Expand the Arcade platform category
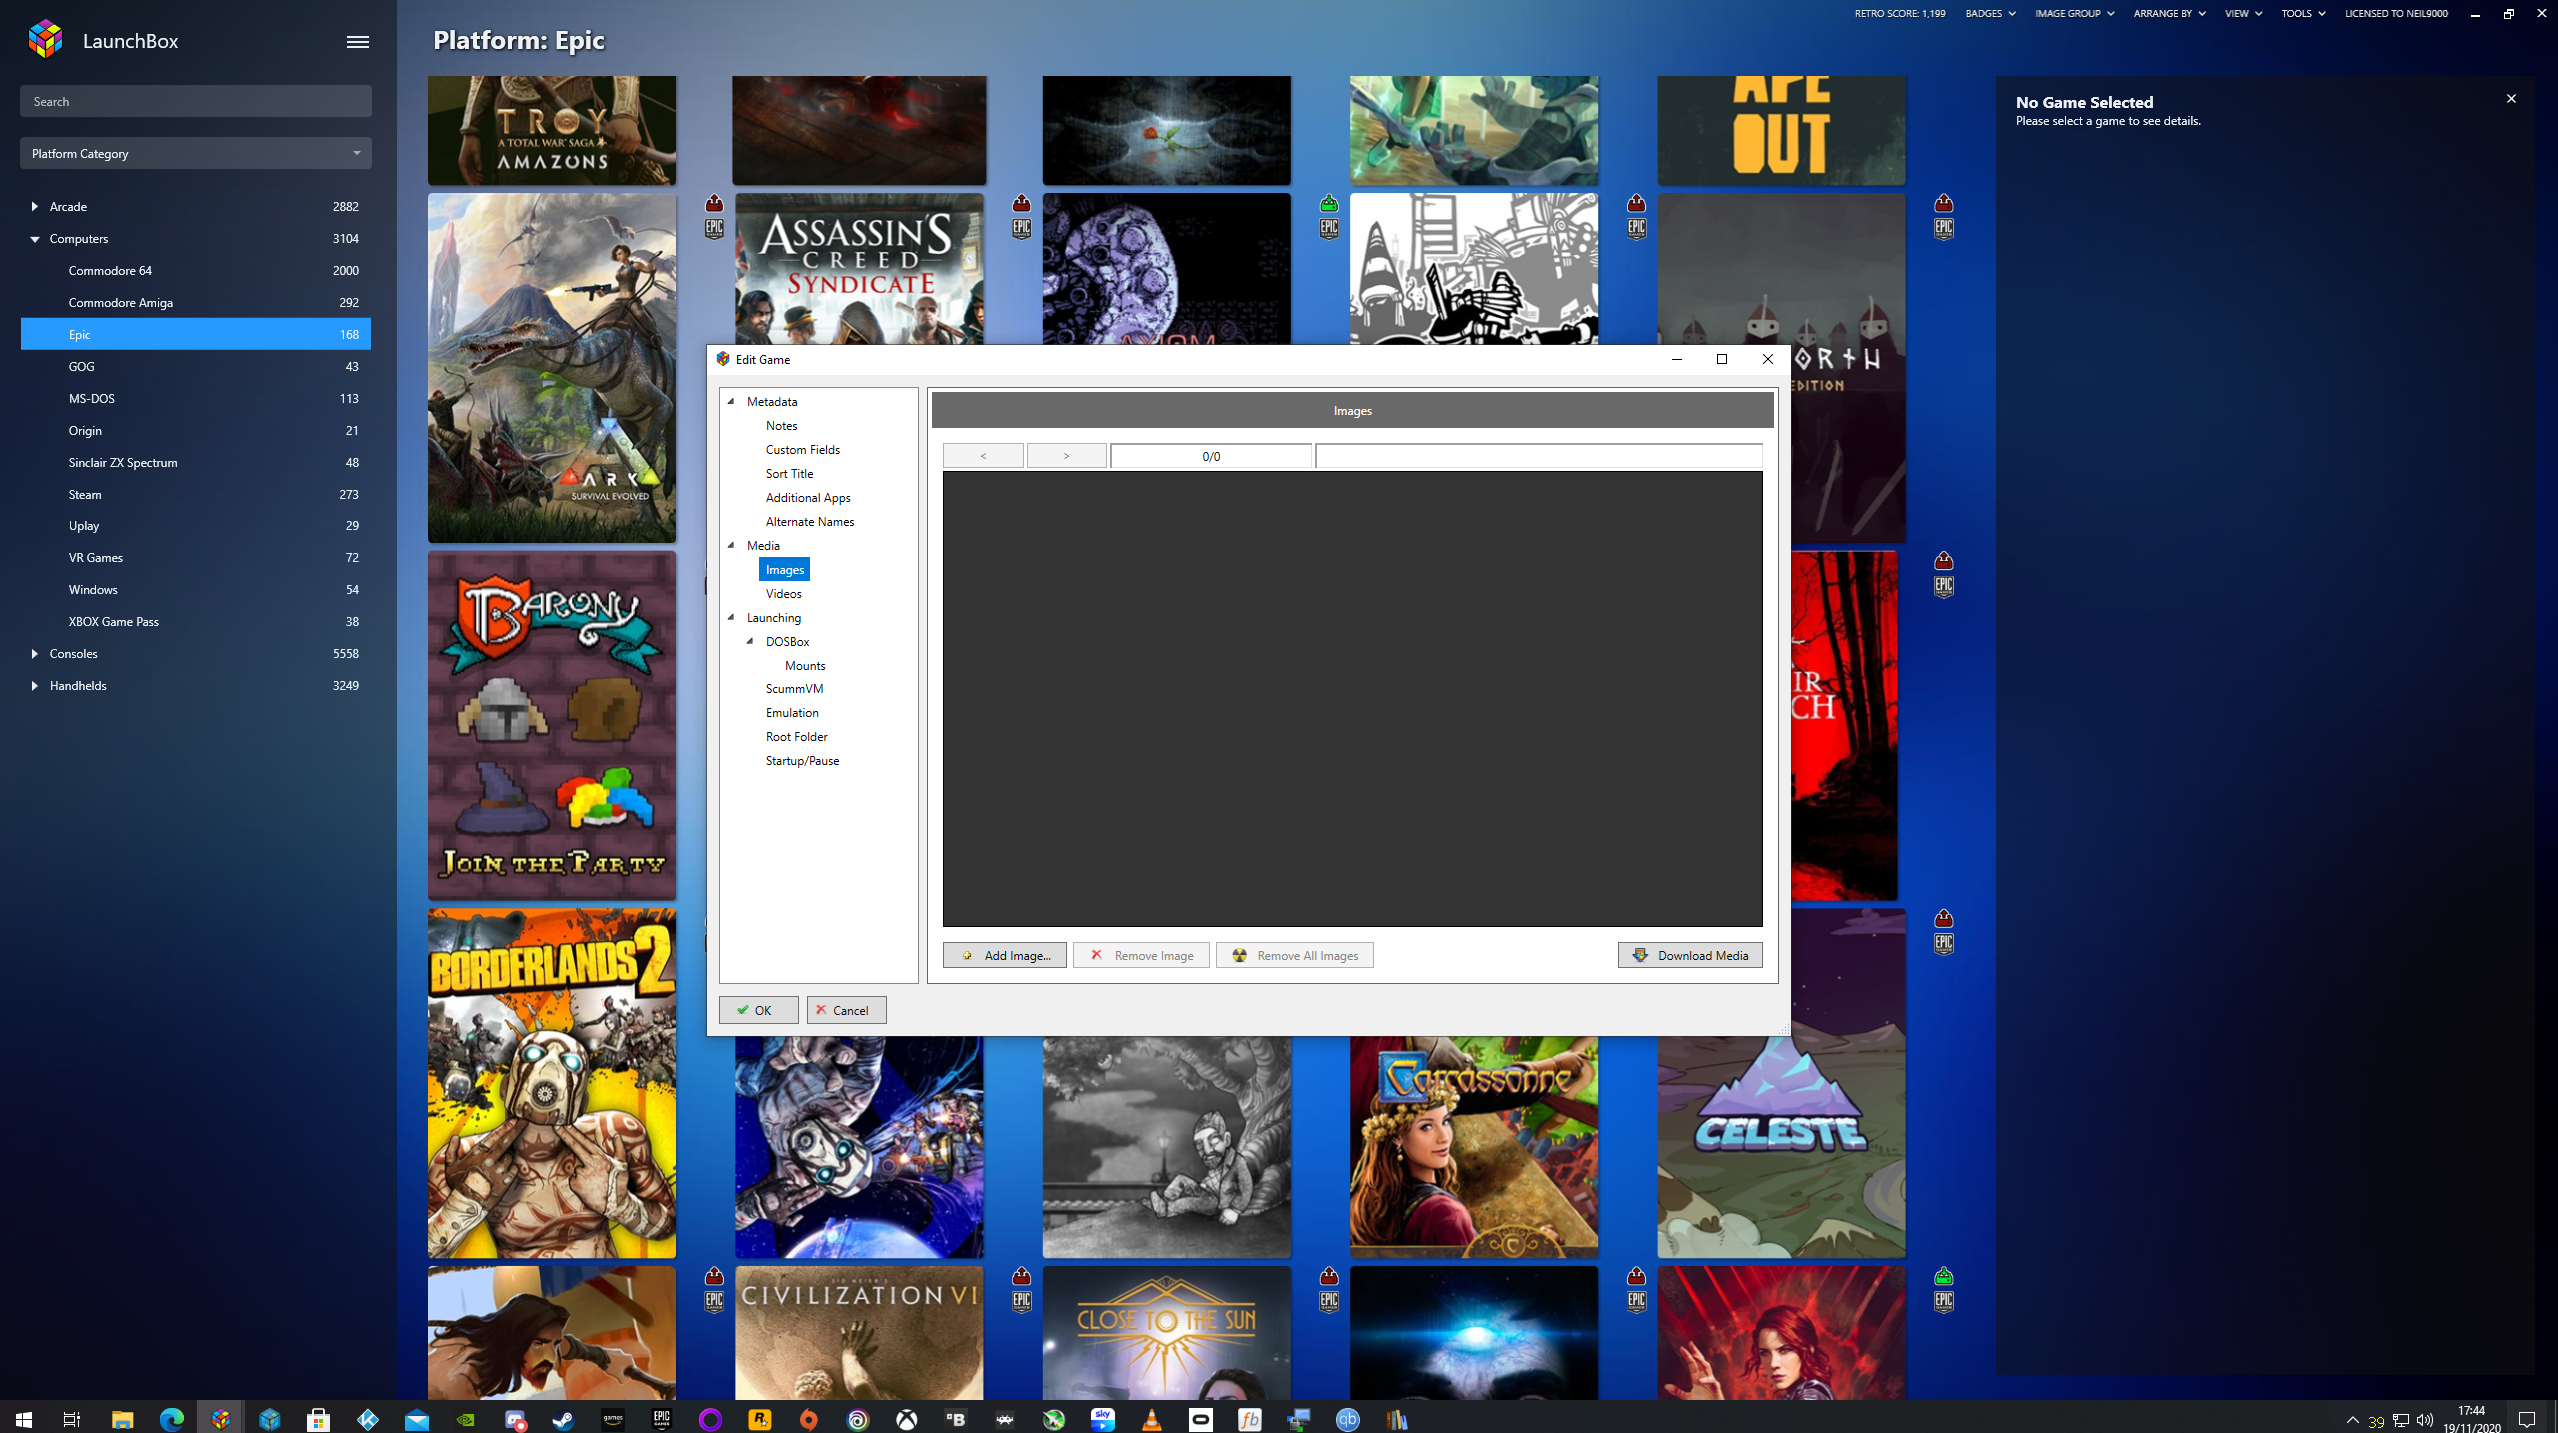The width and height of the screenshot is (2558, 1433). coord(34,206)
